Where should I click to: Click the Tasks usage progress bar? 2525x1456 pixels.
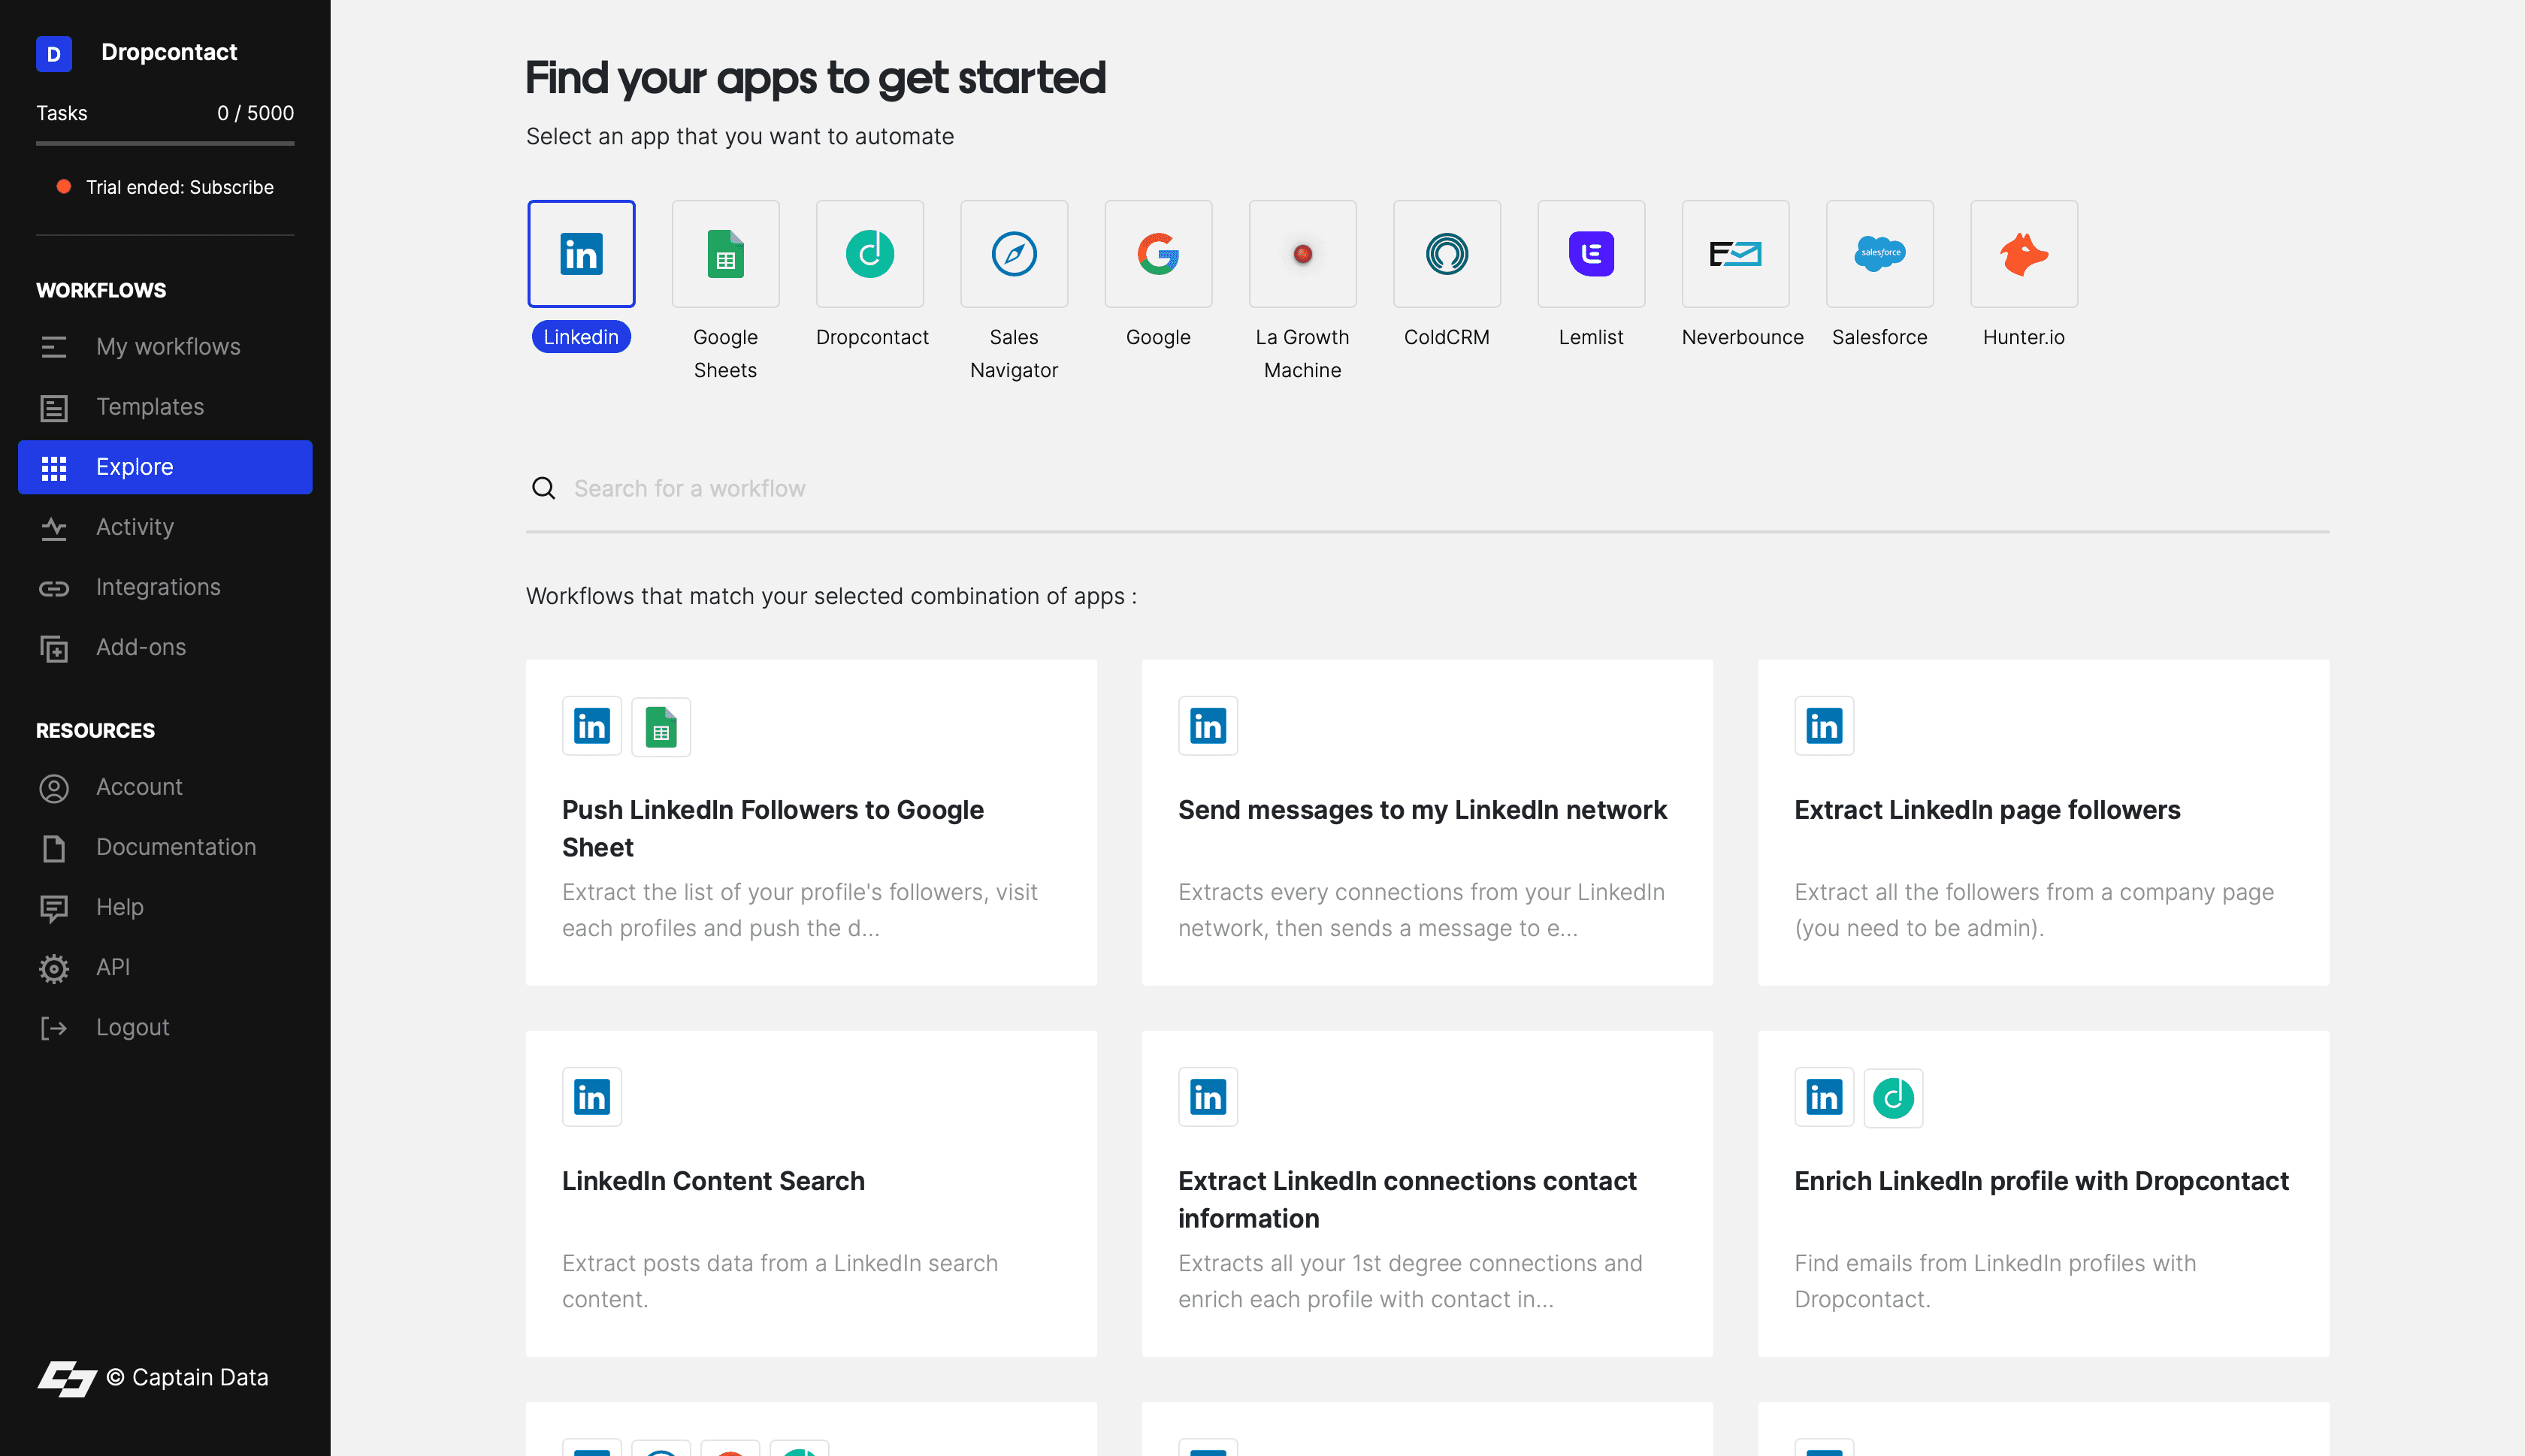[165, 144]
